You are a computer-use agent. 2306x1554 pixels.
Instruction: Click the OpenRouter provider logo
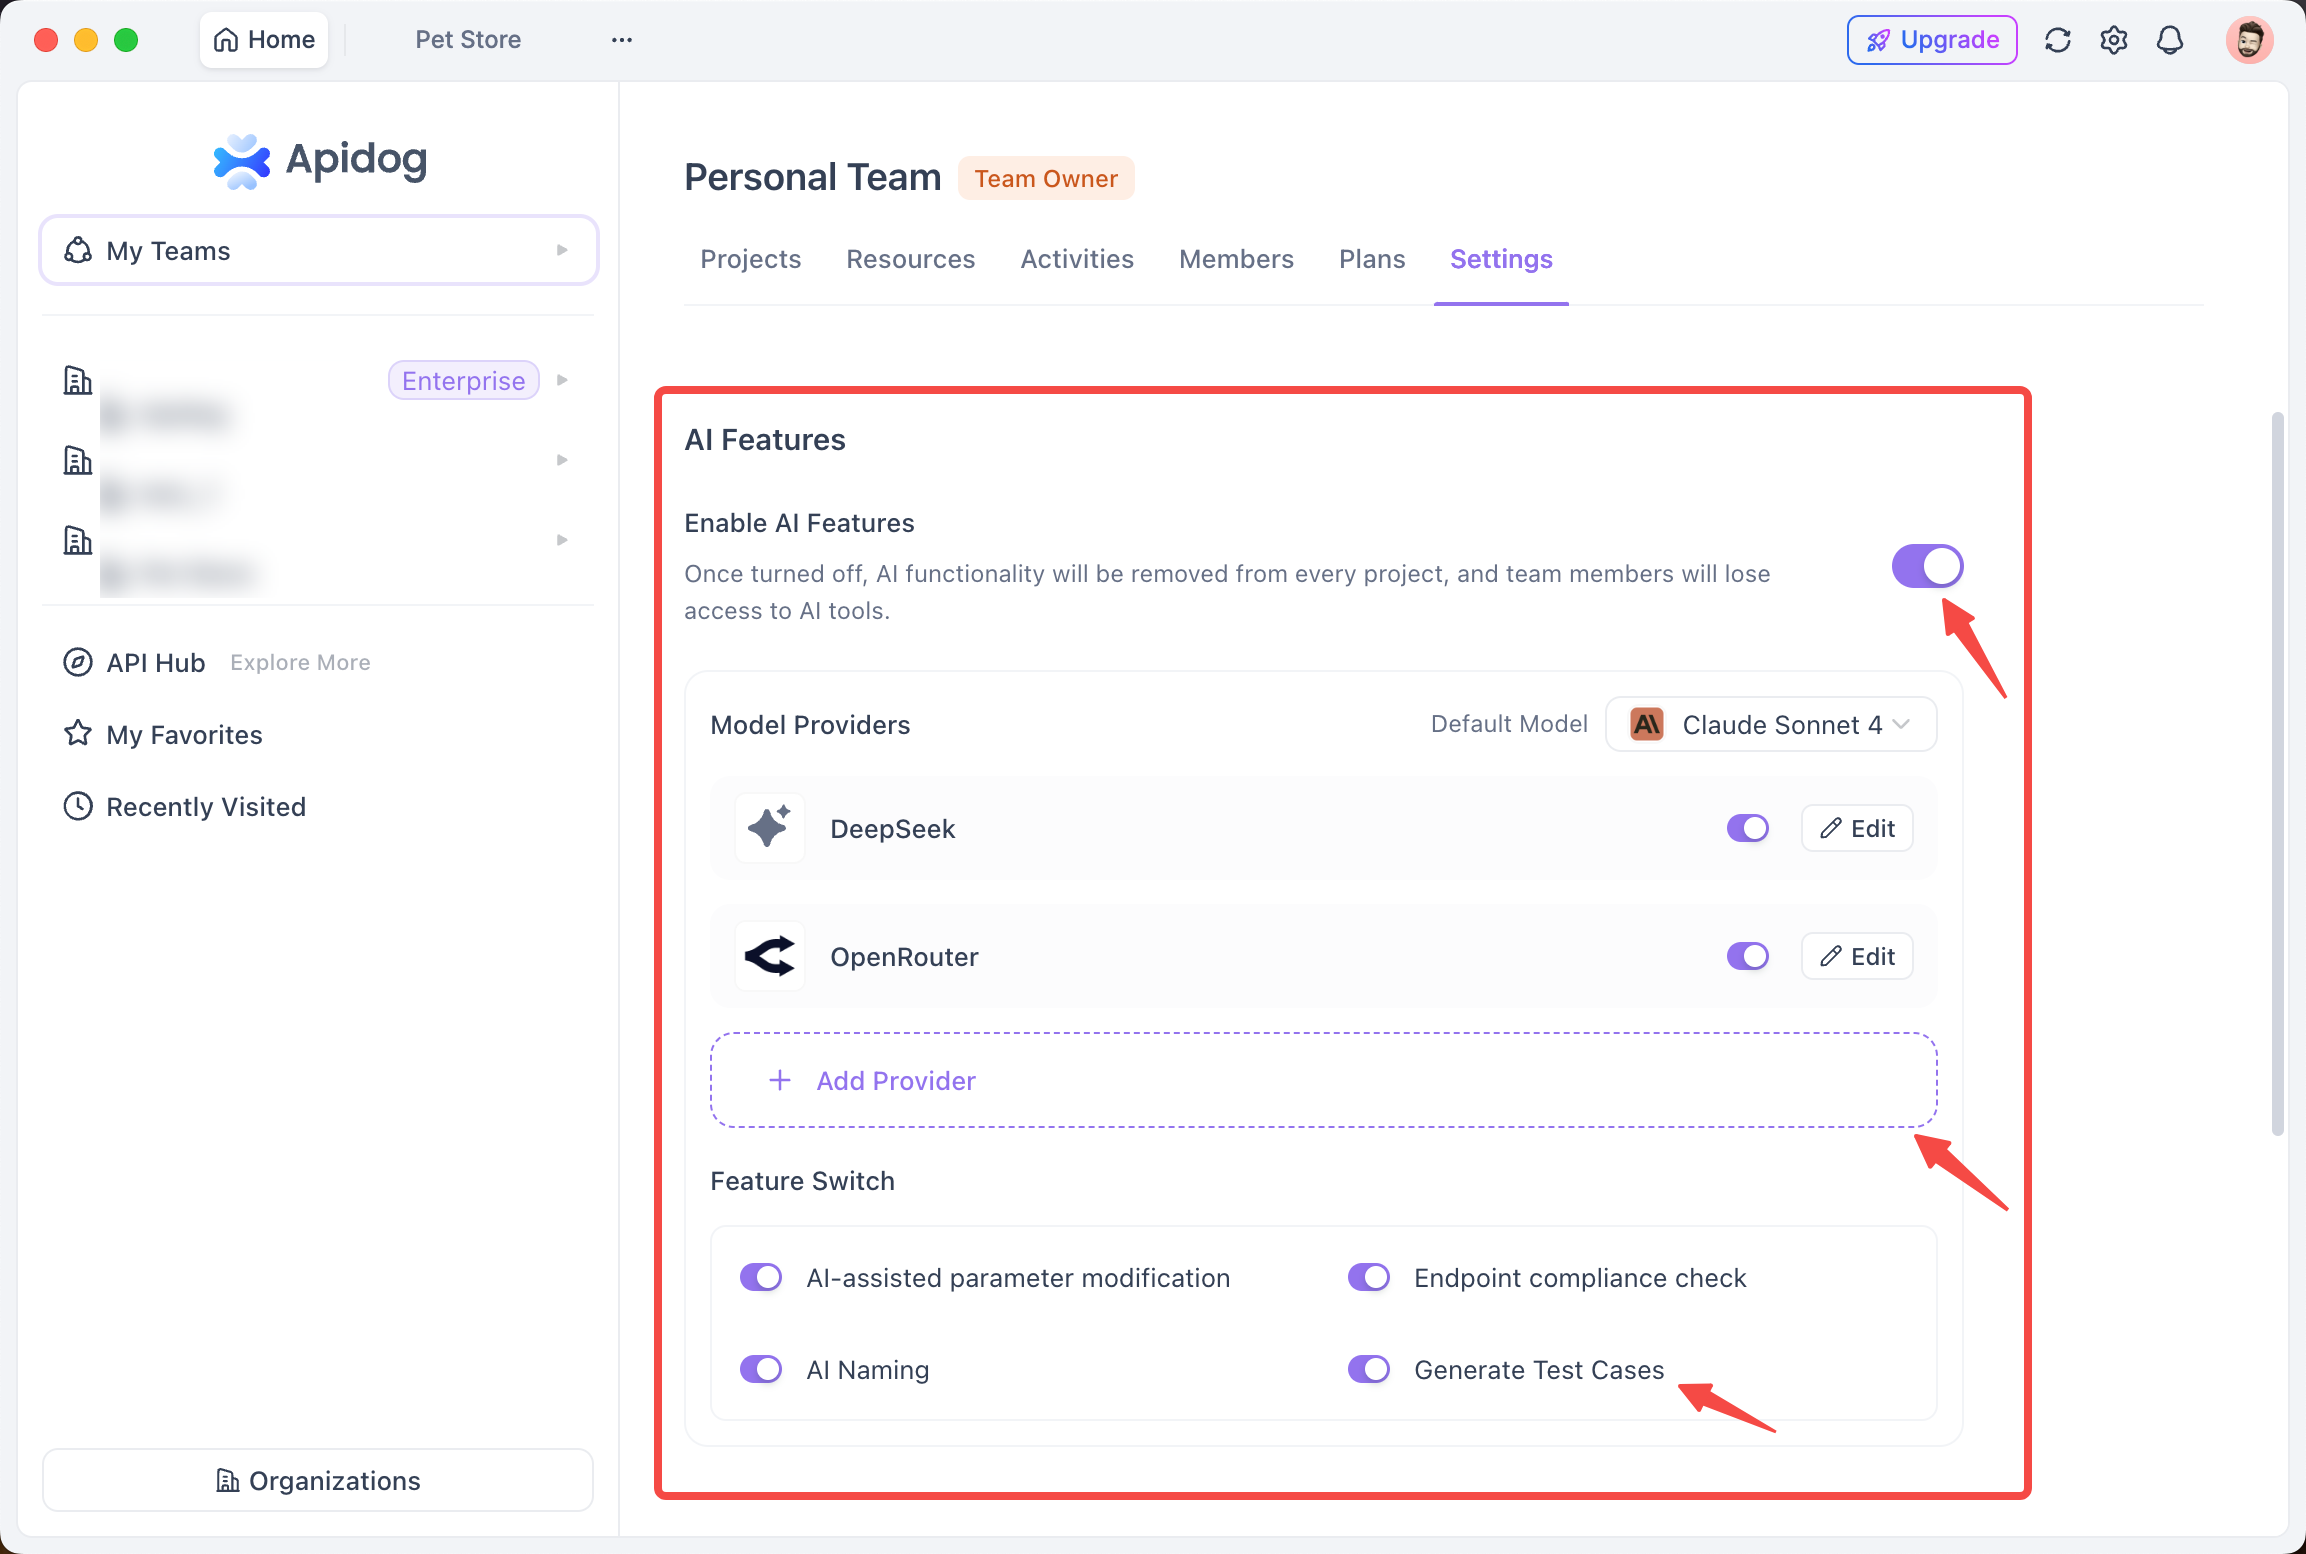769,956
